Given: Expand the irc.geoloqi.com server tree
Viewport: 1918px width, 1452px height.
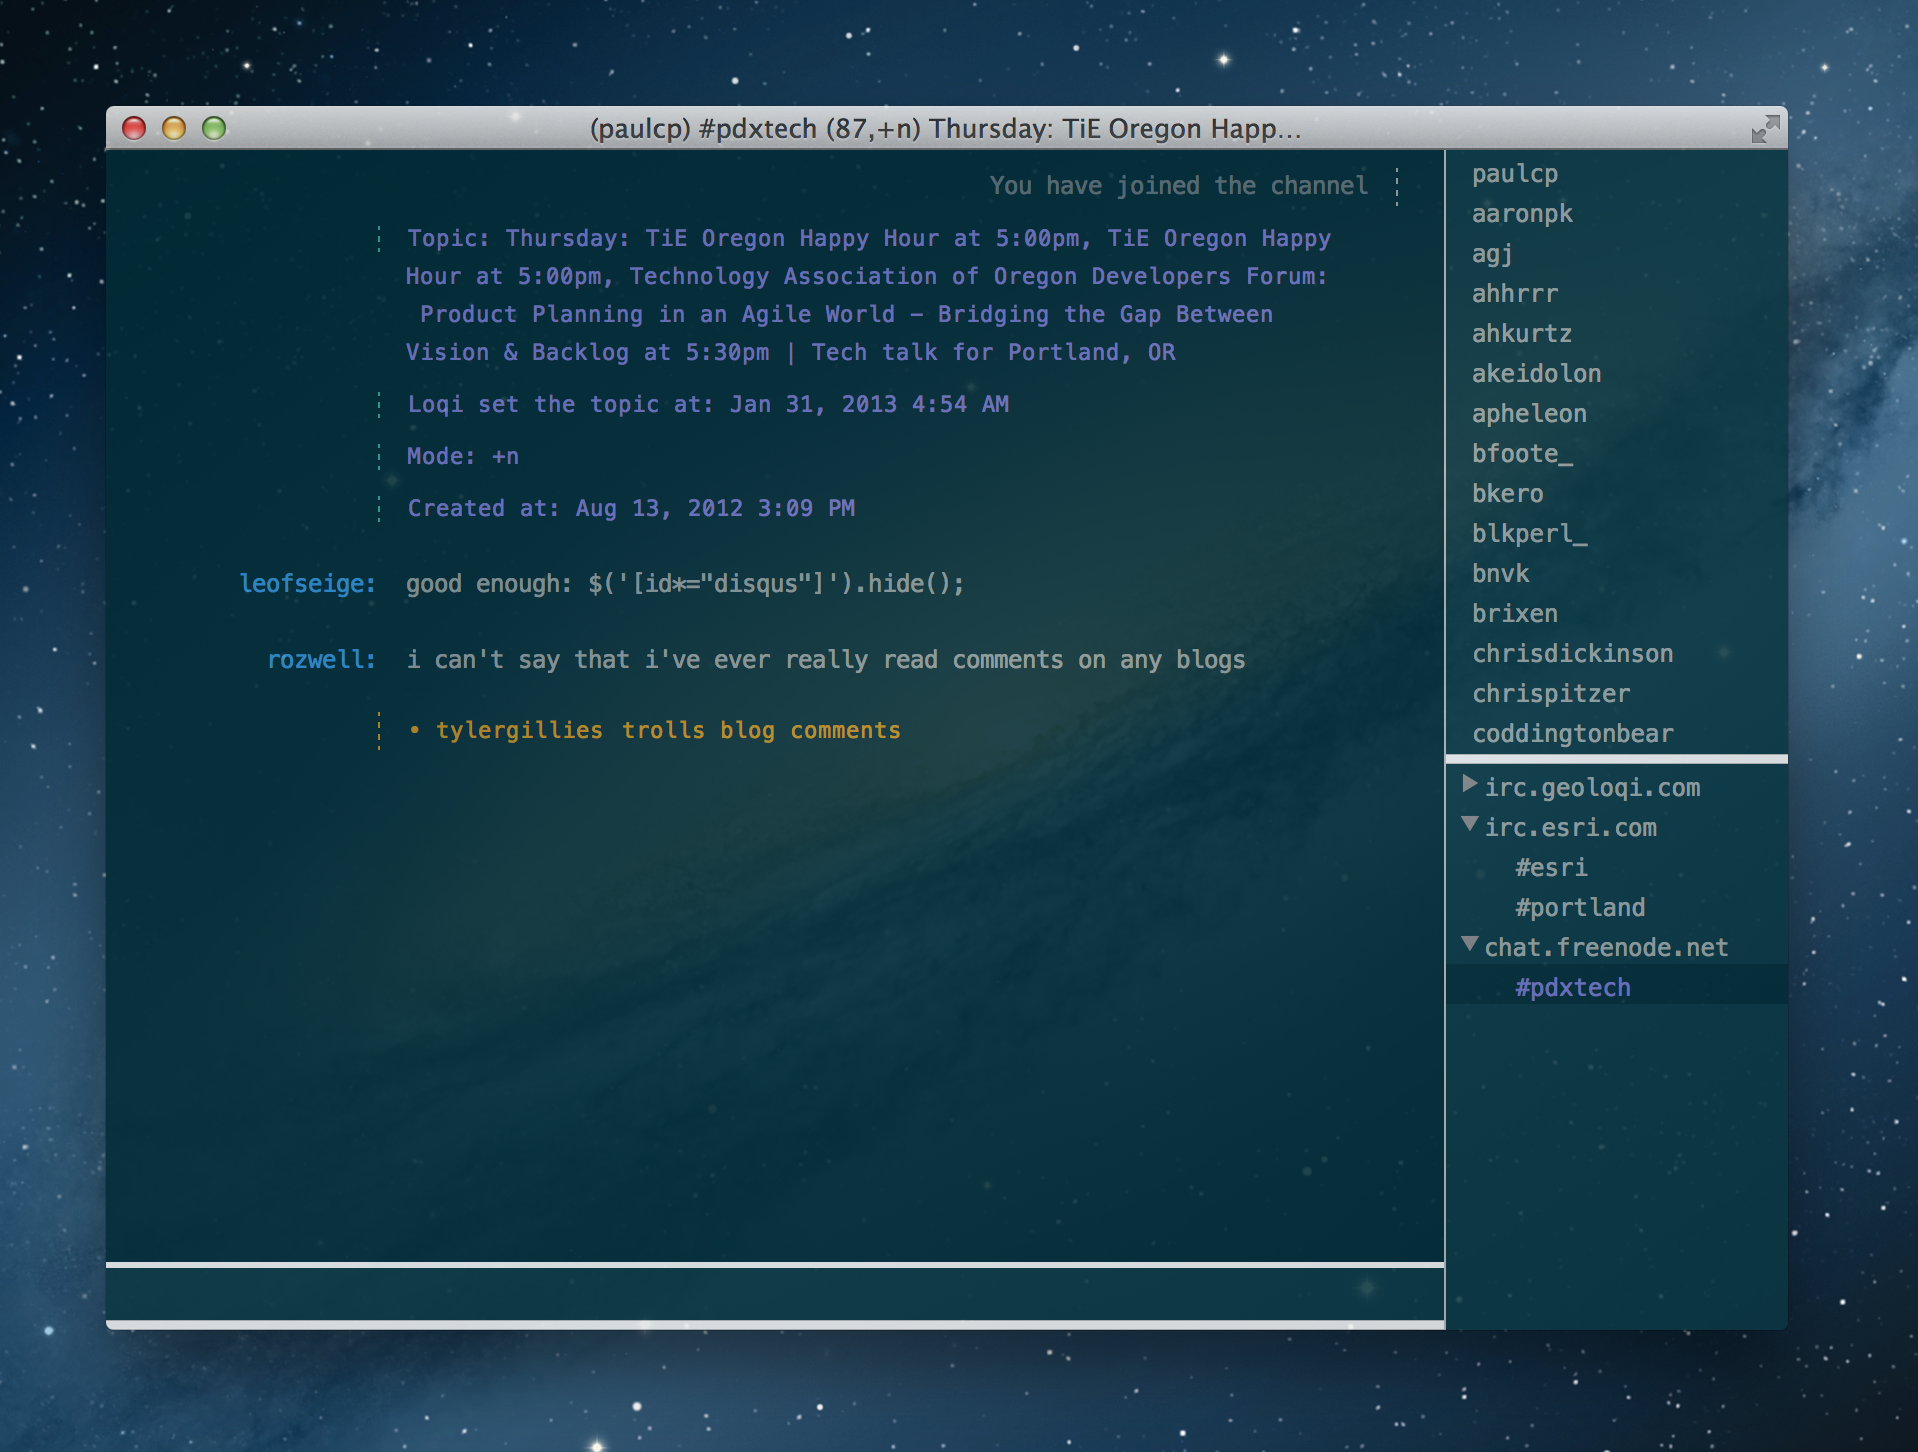Looking at the screenshot, I should coord(1469,784).
